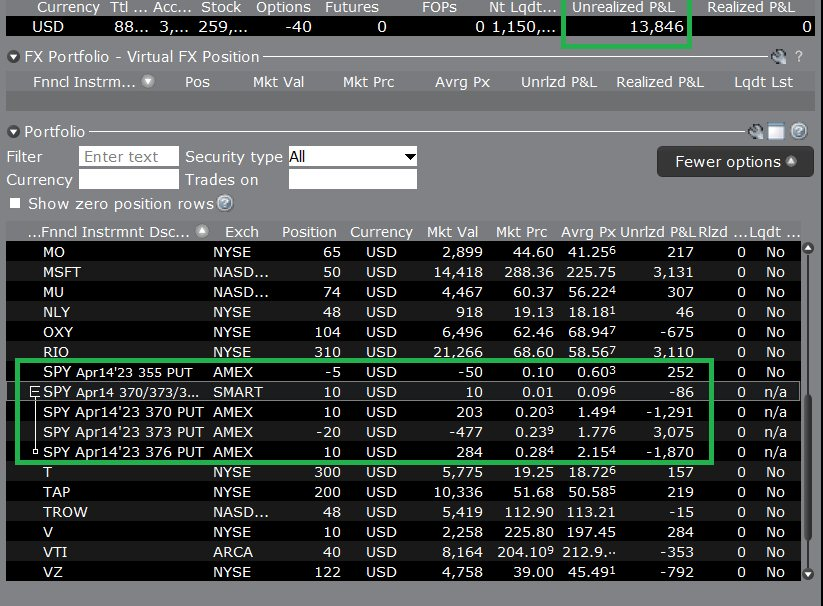
Task: Open help question mark for FX Portfolio
Action: 799,57
